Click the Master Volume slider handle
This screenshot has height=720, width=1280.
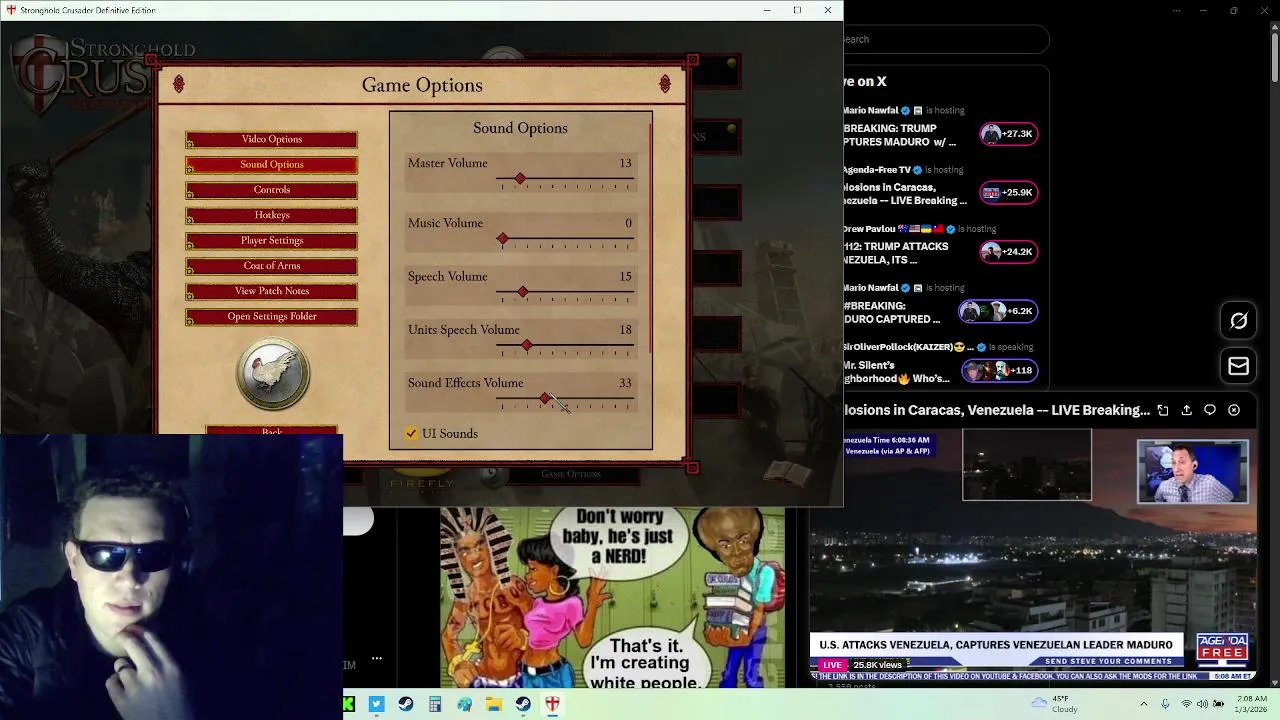click(x=520, y=178)
